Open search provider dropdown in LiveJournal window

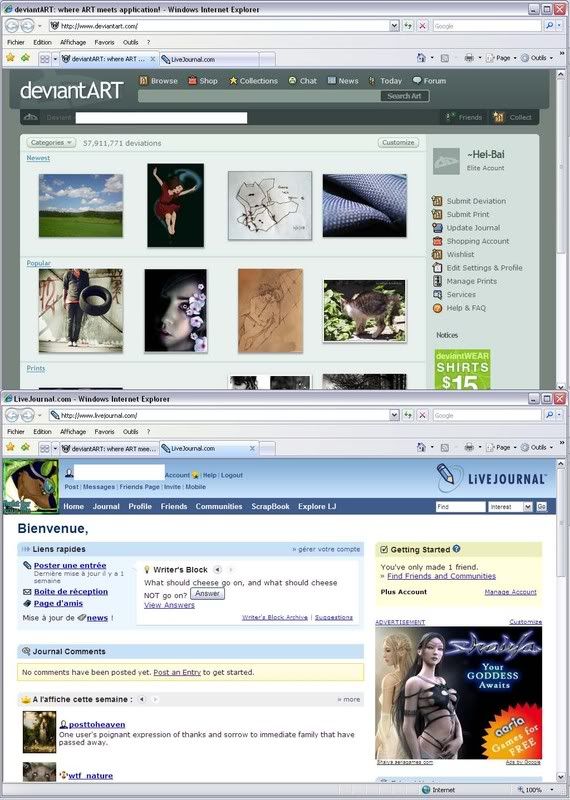(561, 415)
